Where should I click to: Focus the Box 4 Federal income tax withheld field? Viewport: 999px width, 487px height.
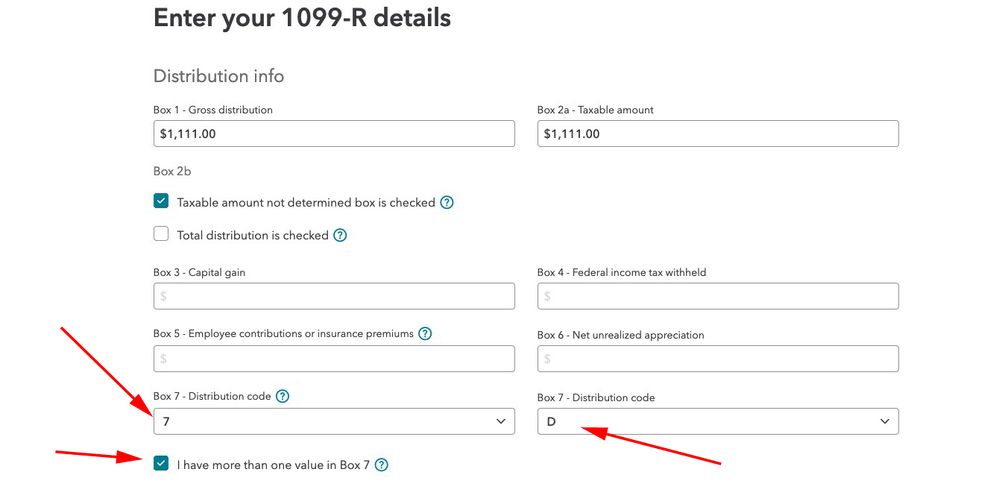coord(717,296)
